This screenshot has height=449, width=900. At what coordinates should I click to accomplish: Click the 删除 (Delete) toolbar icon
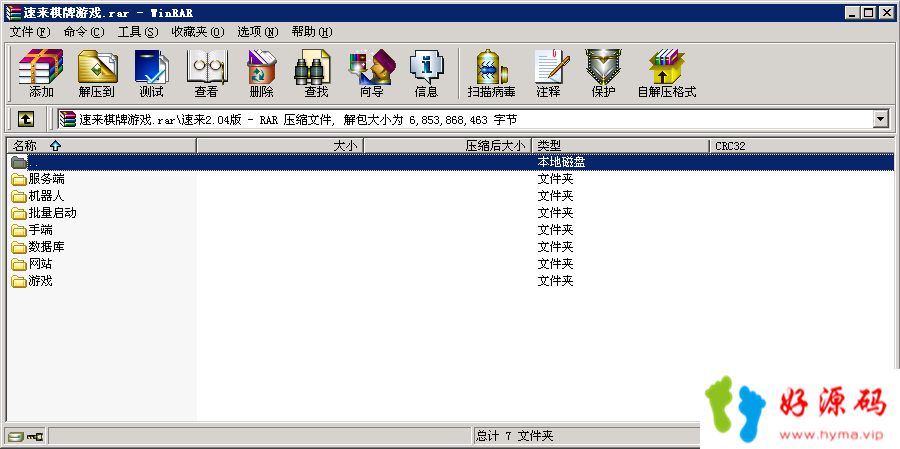pyautogui.click(x=262, y=73)
